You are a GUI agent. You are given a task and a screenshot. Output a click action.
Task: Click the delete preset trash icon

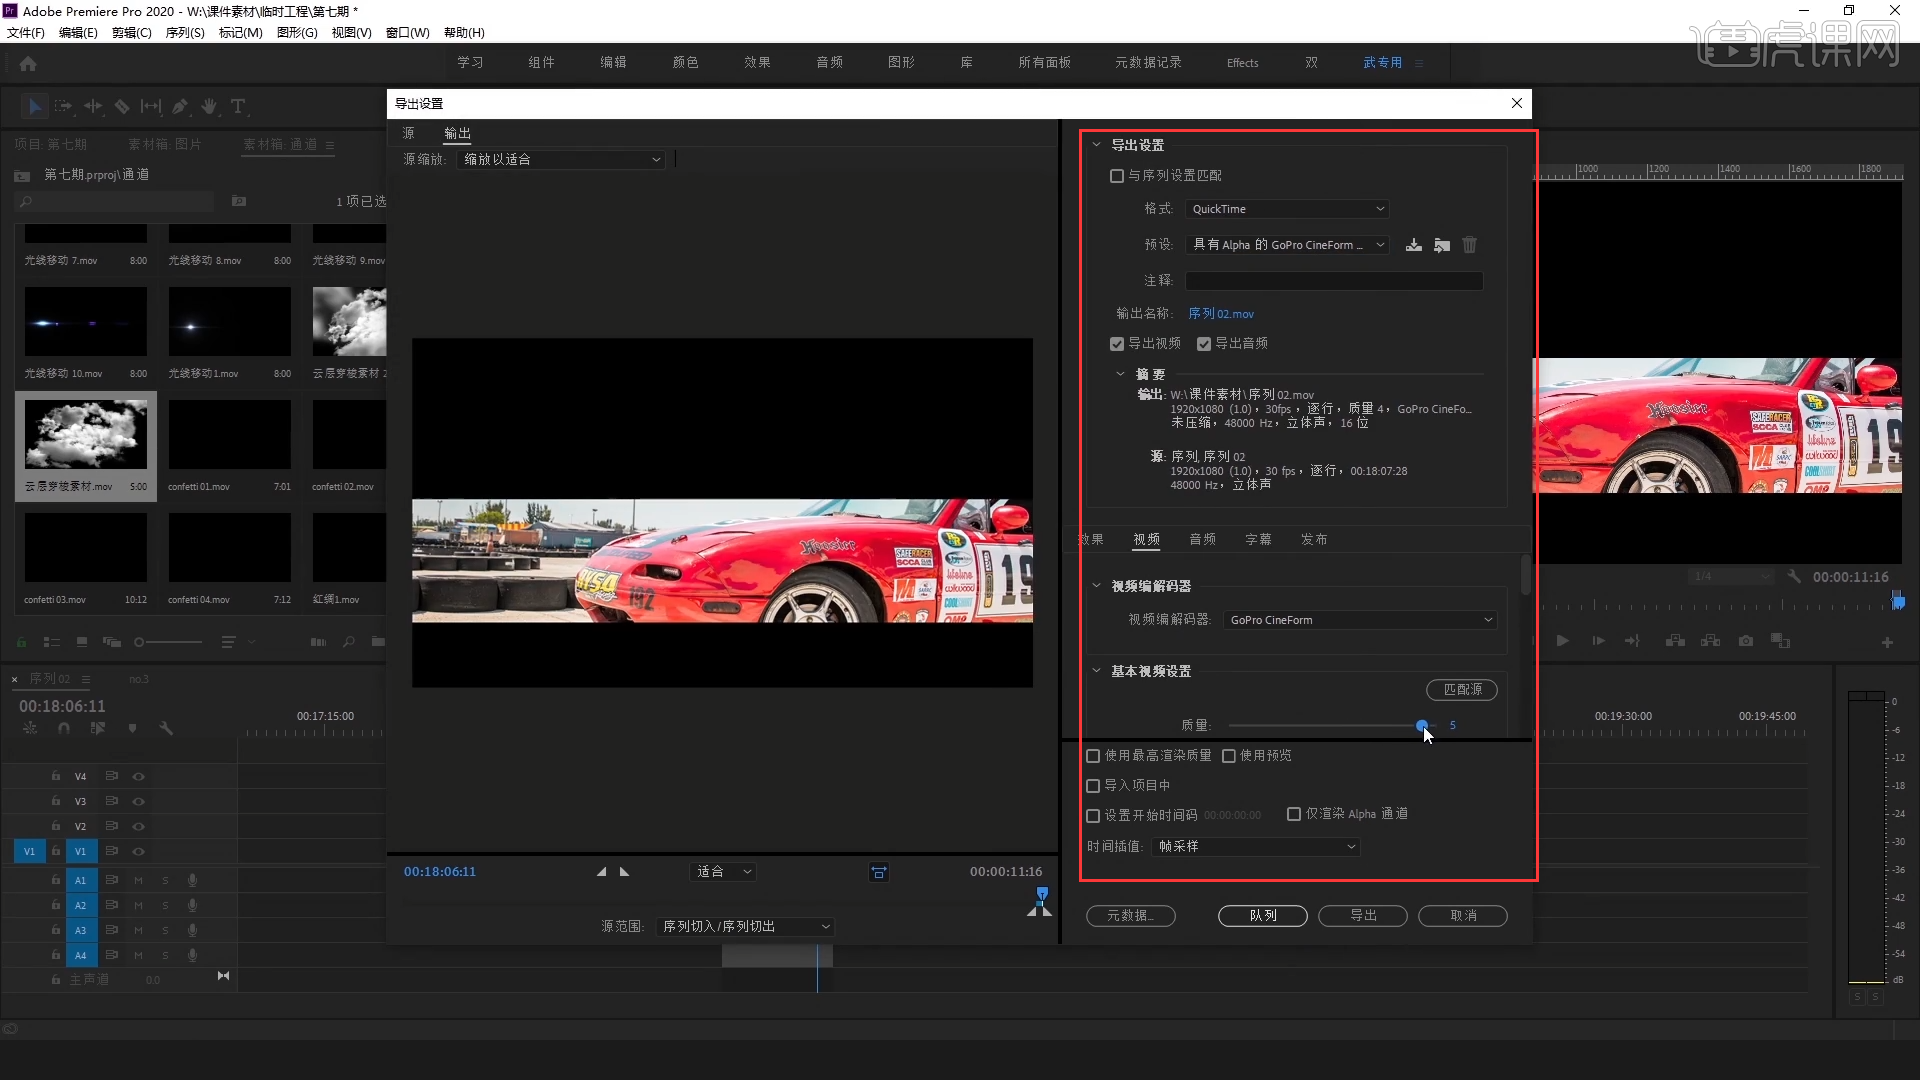tap(1469, 245)
